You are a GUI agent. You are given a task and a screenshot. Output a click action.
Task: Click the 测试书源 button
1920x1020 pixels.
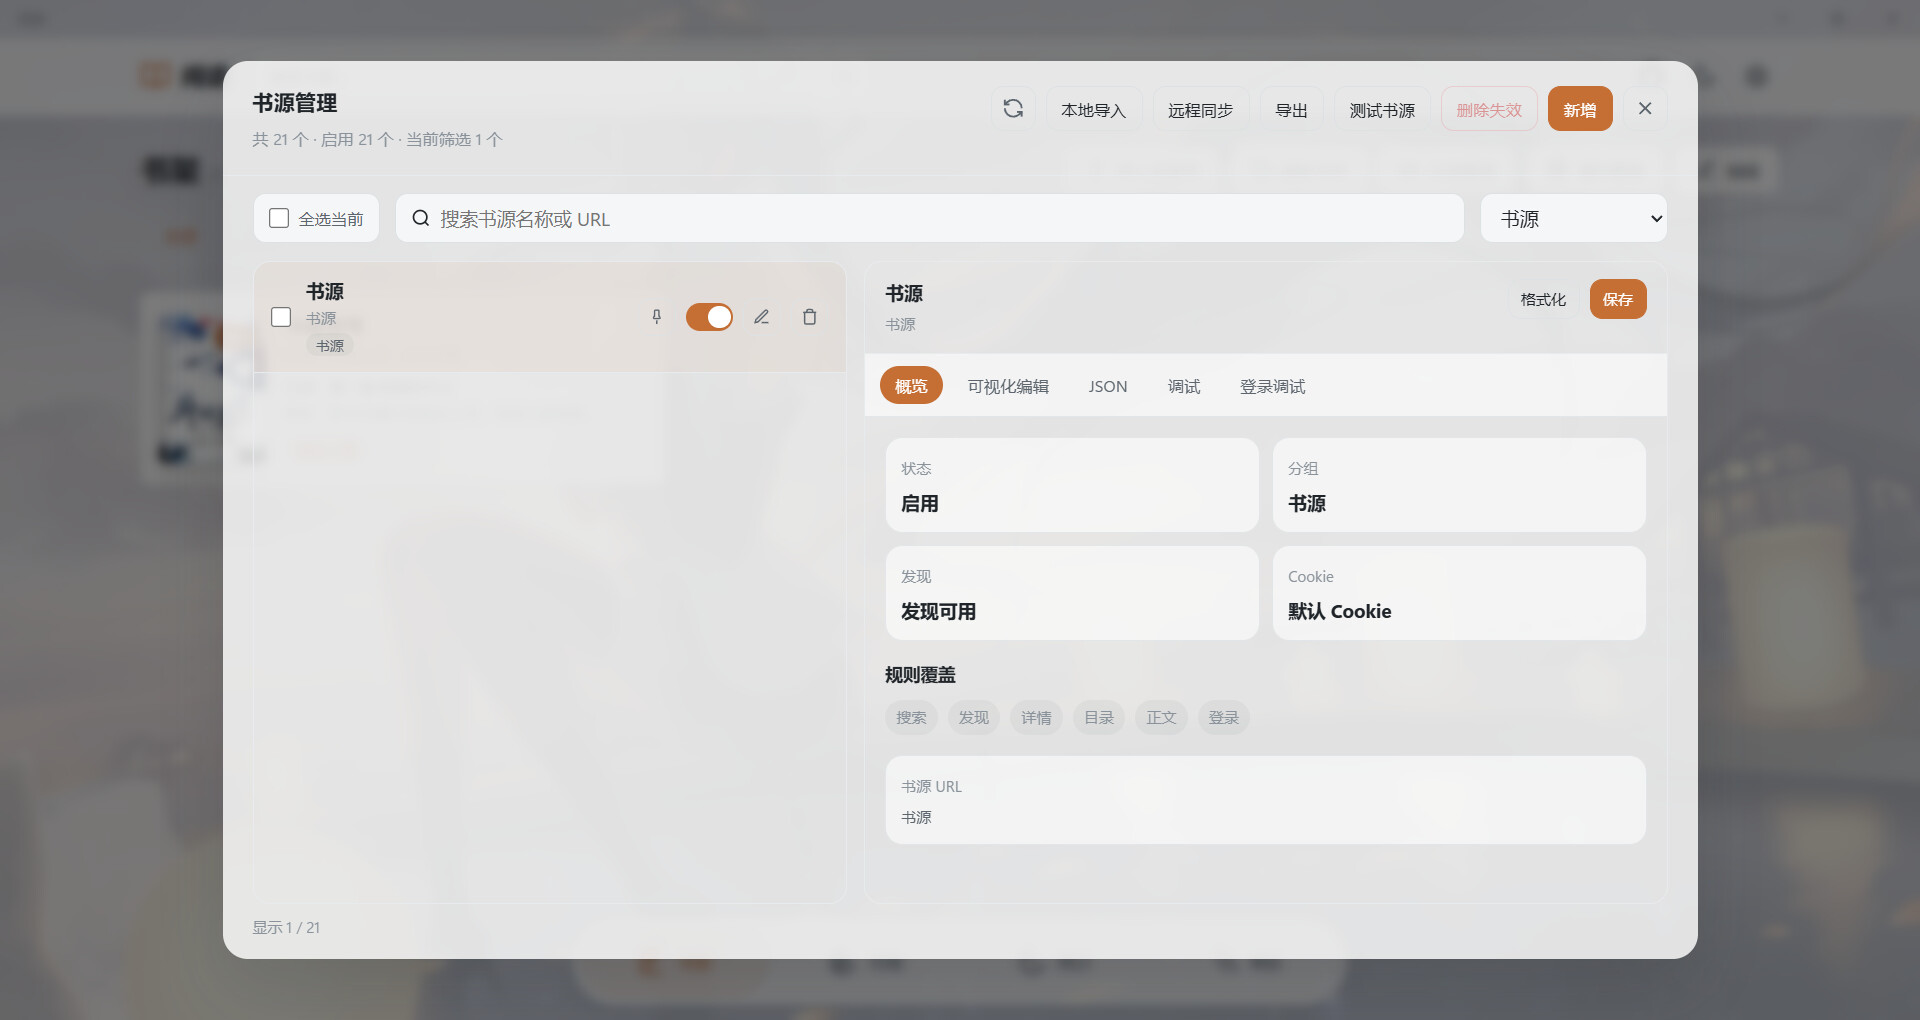[x=1382, y=109]
